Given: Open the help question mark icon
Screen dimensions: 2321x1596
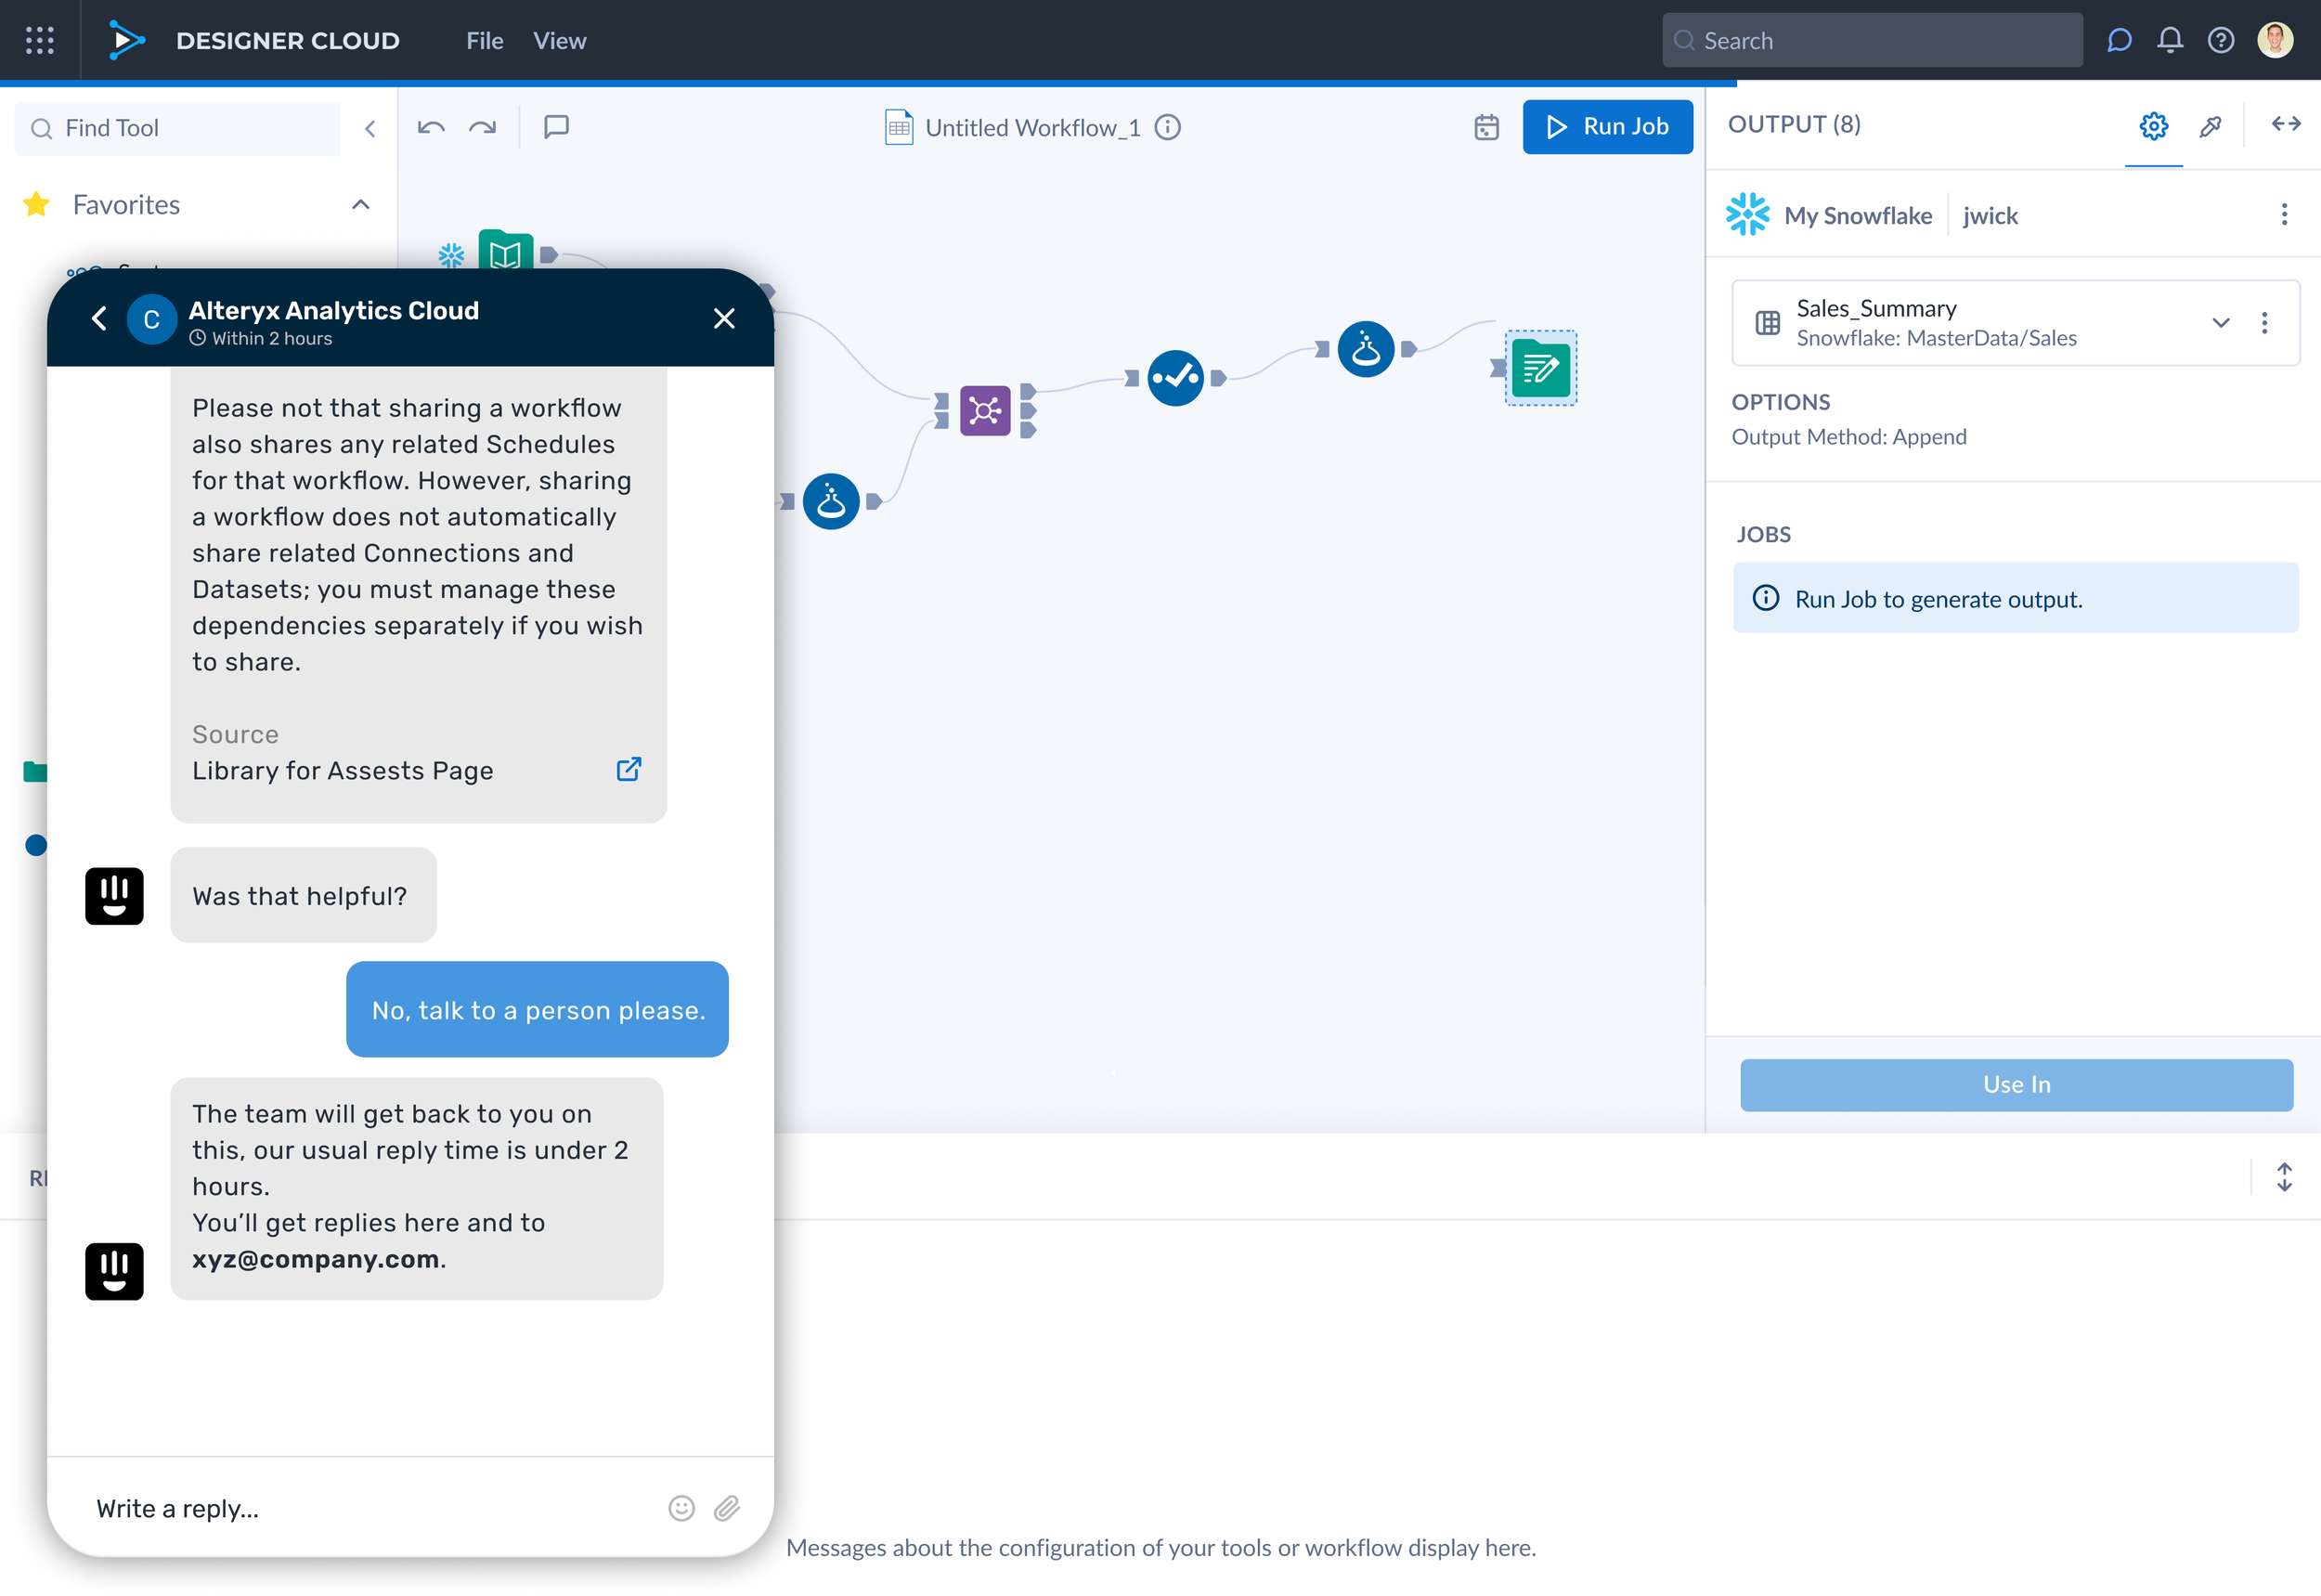Looking at the screenshot, I should pos(2221,40).
